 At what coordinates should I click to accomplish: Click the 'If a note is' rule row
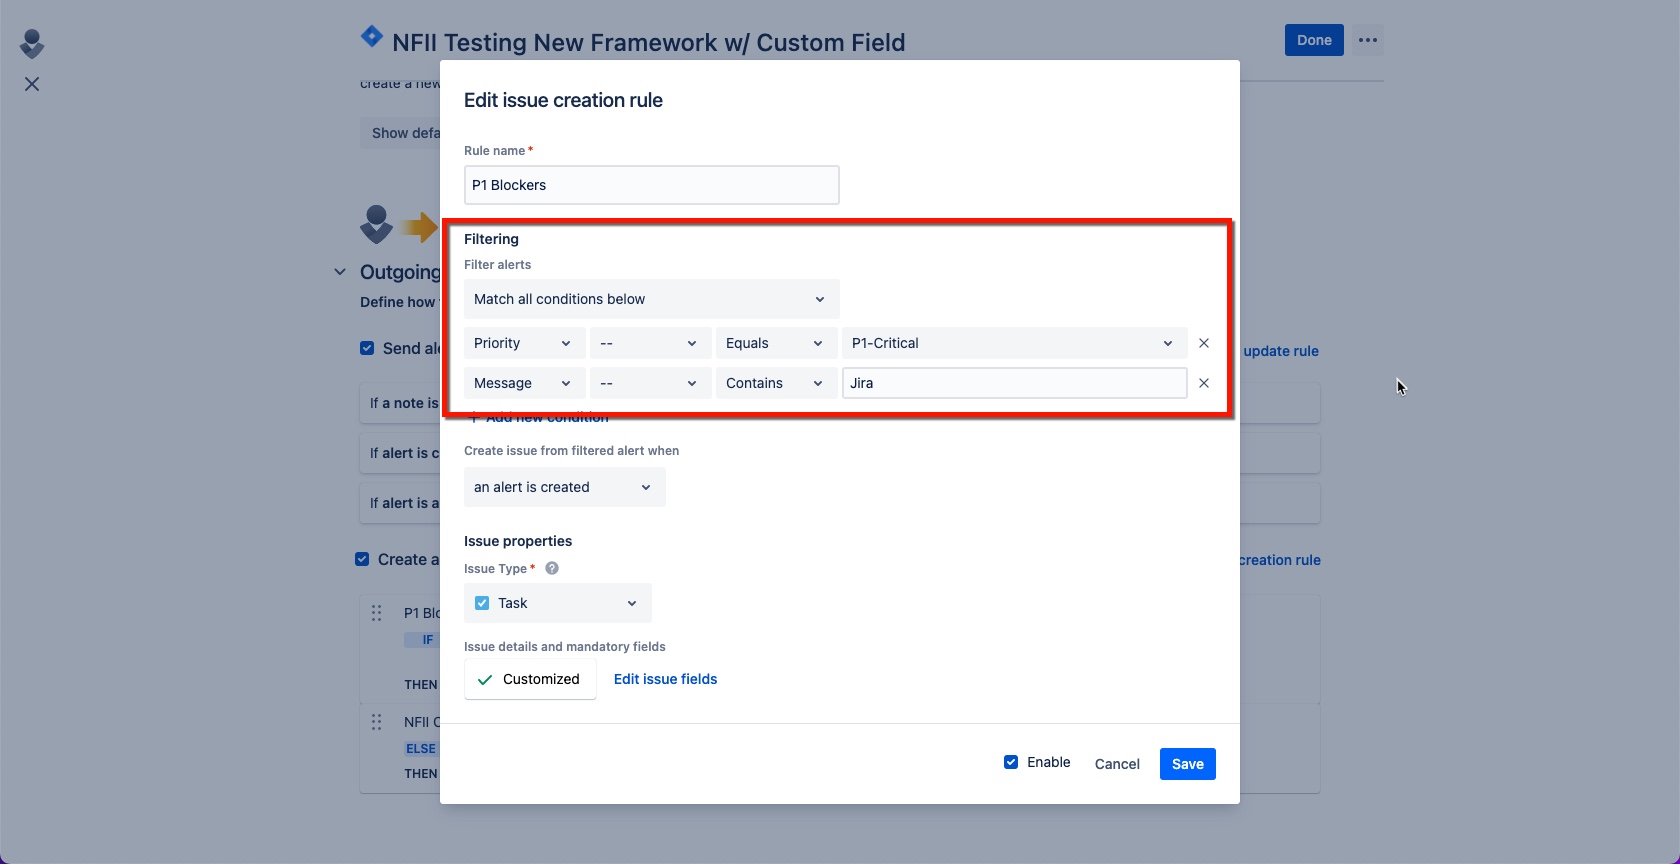pyautogui.click(x=400, y=403)
